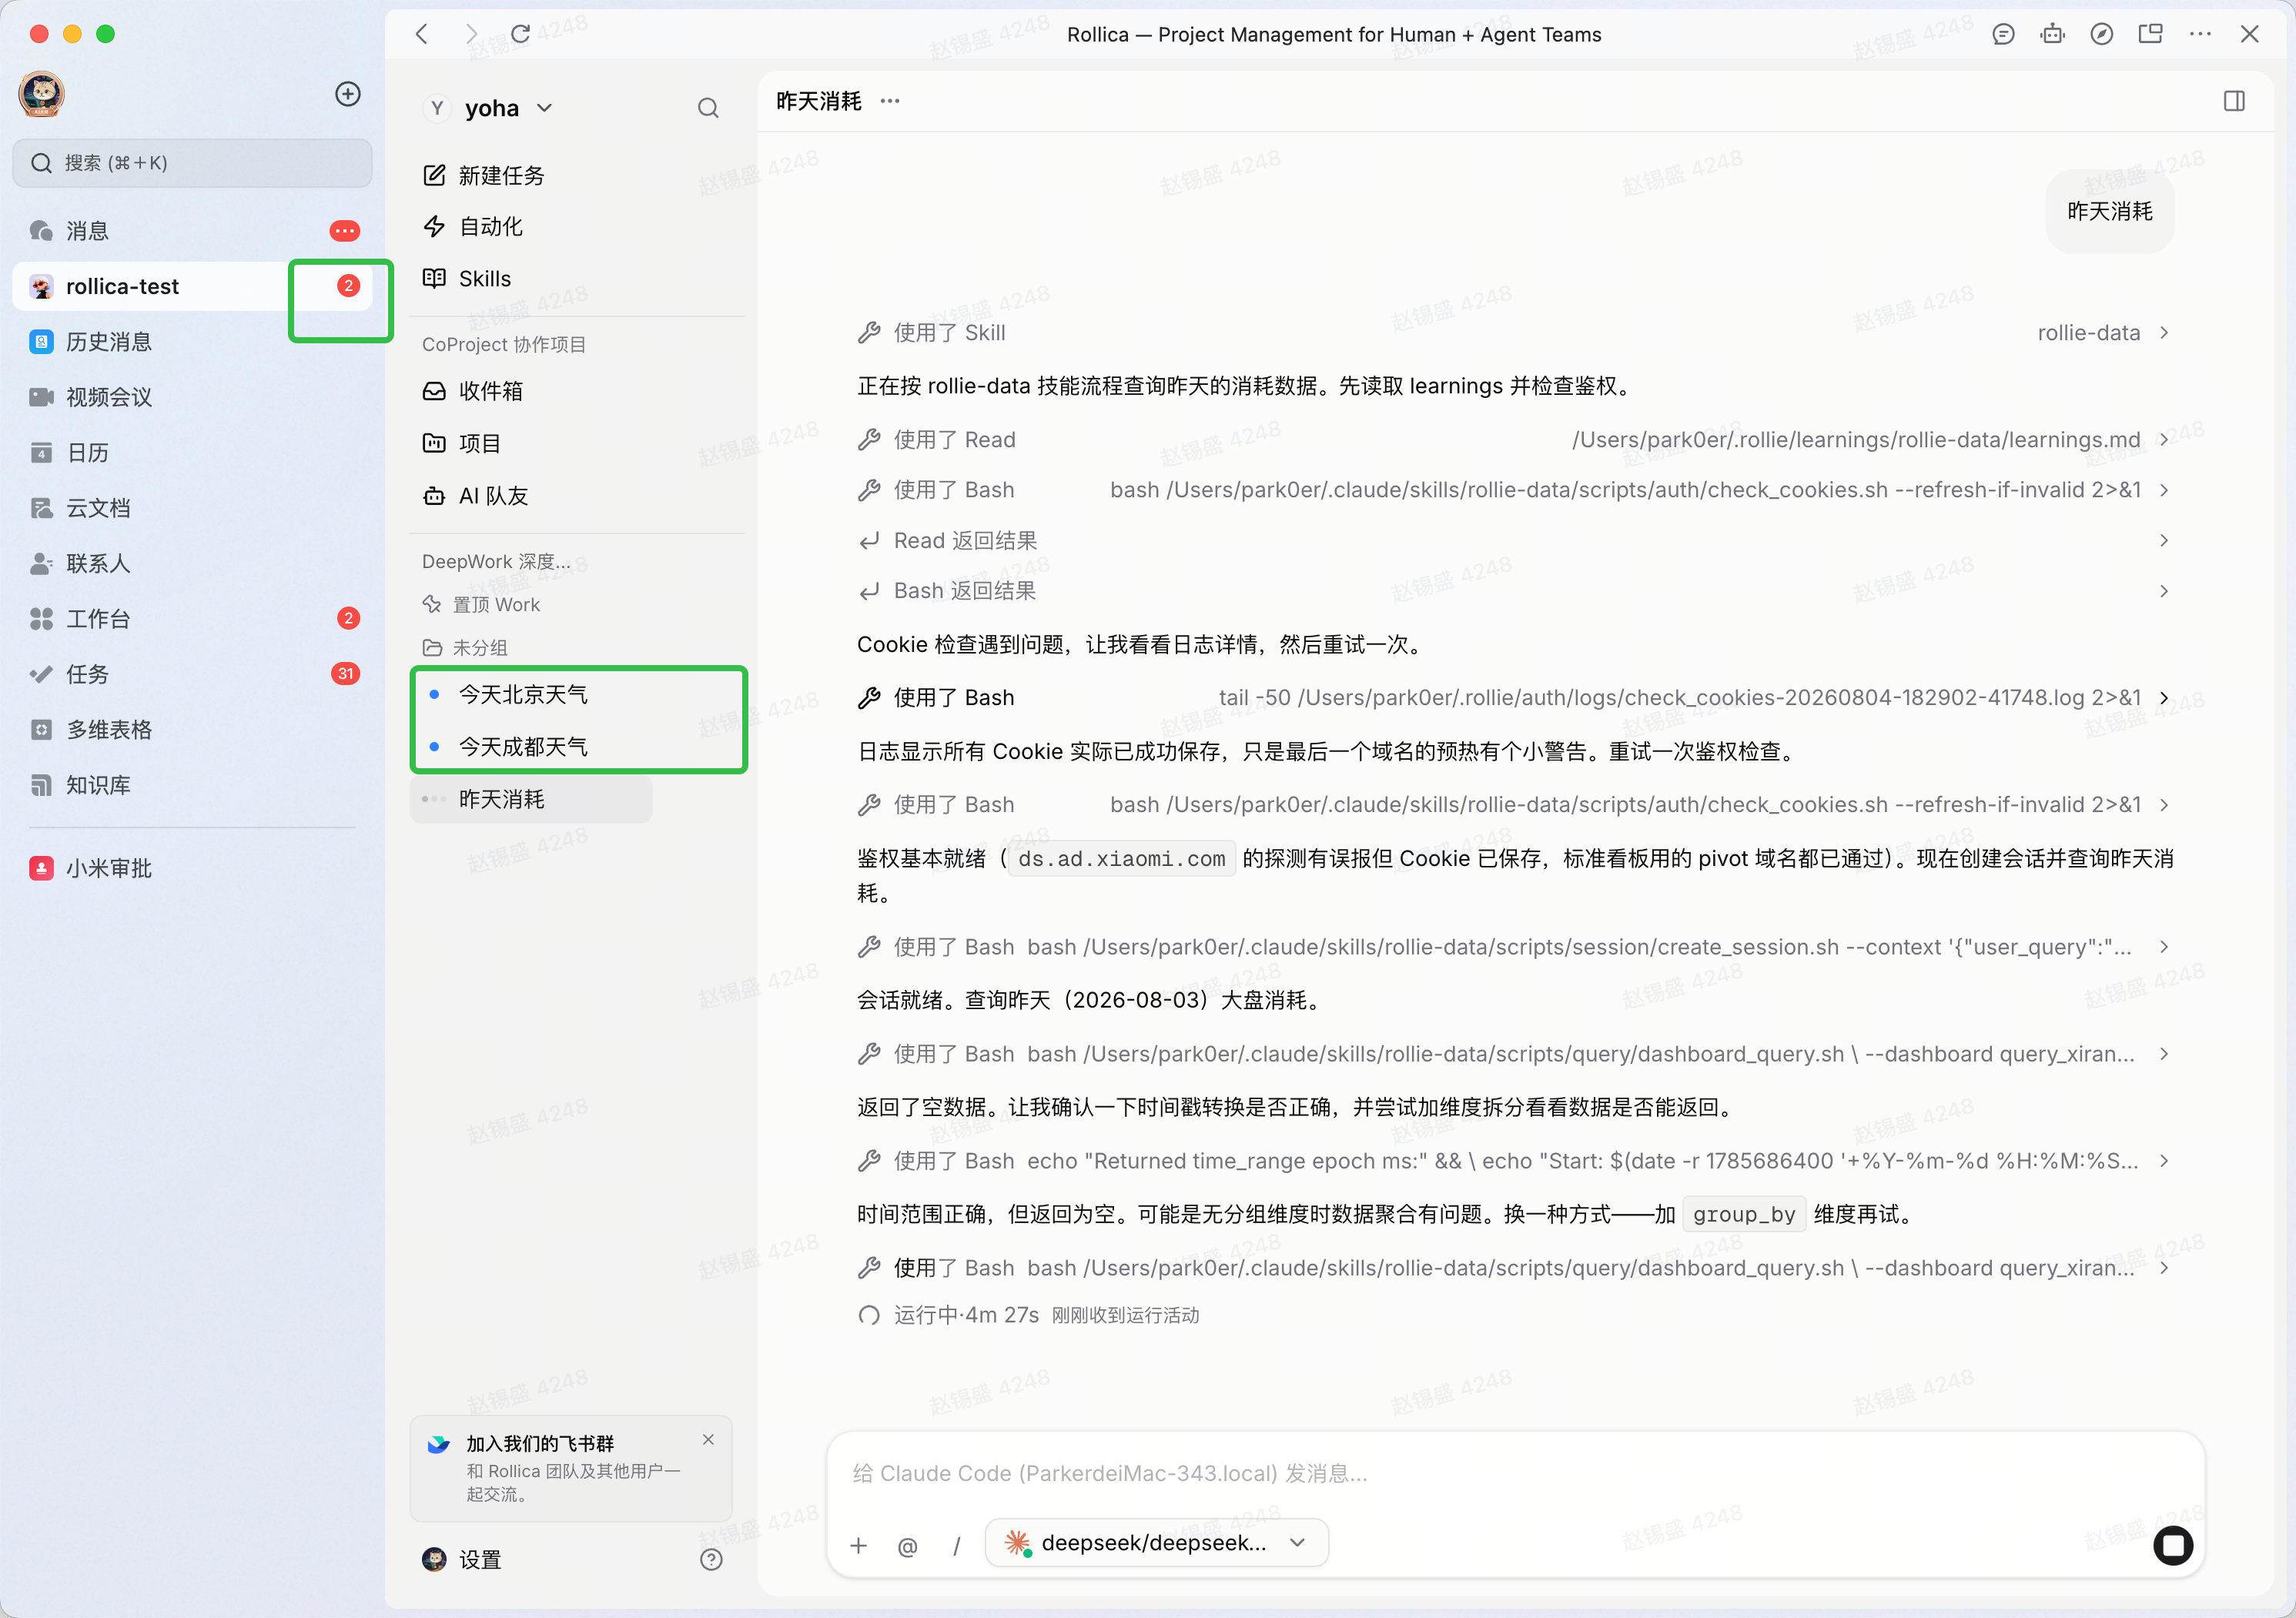Open 日历 calendar
Image resolution: width=2296 pixels, height=1618 pixels.
(192, 453)
